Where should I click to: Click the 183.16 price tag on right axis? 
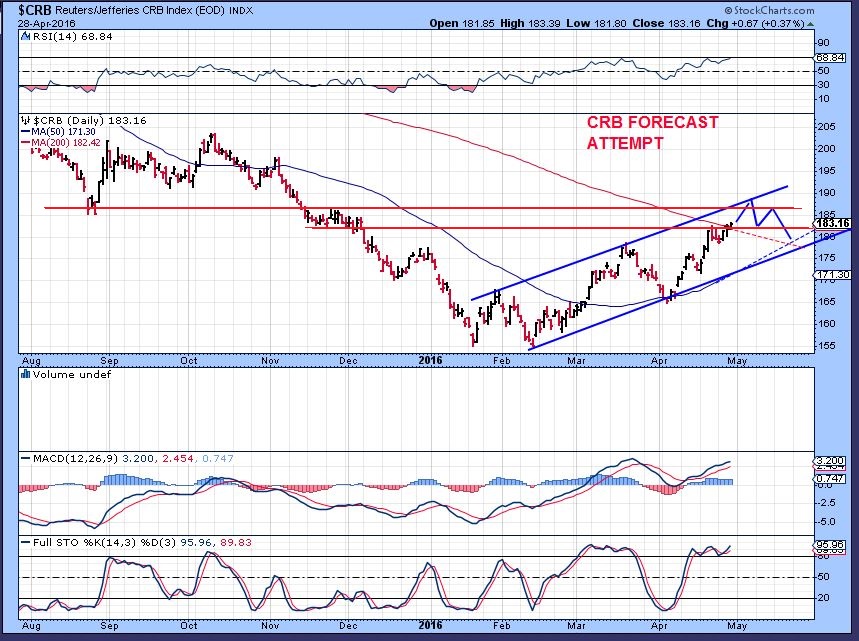click(x=832, y=223)
